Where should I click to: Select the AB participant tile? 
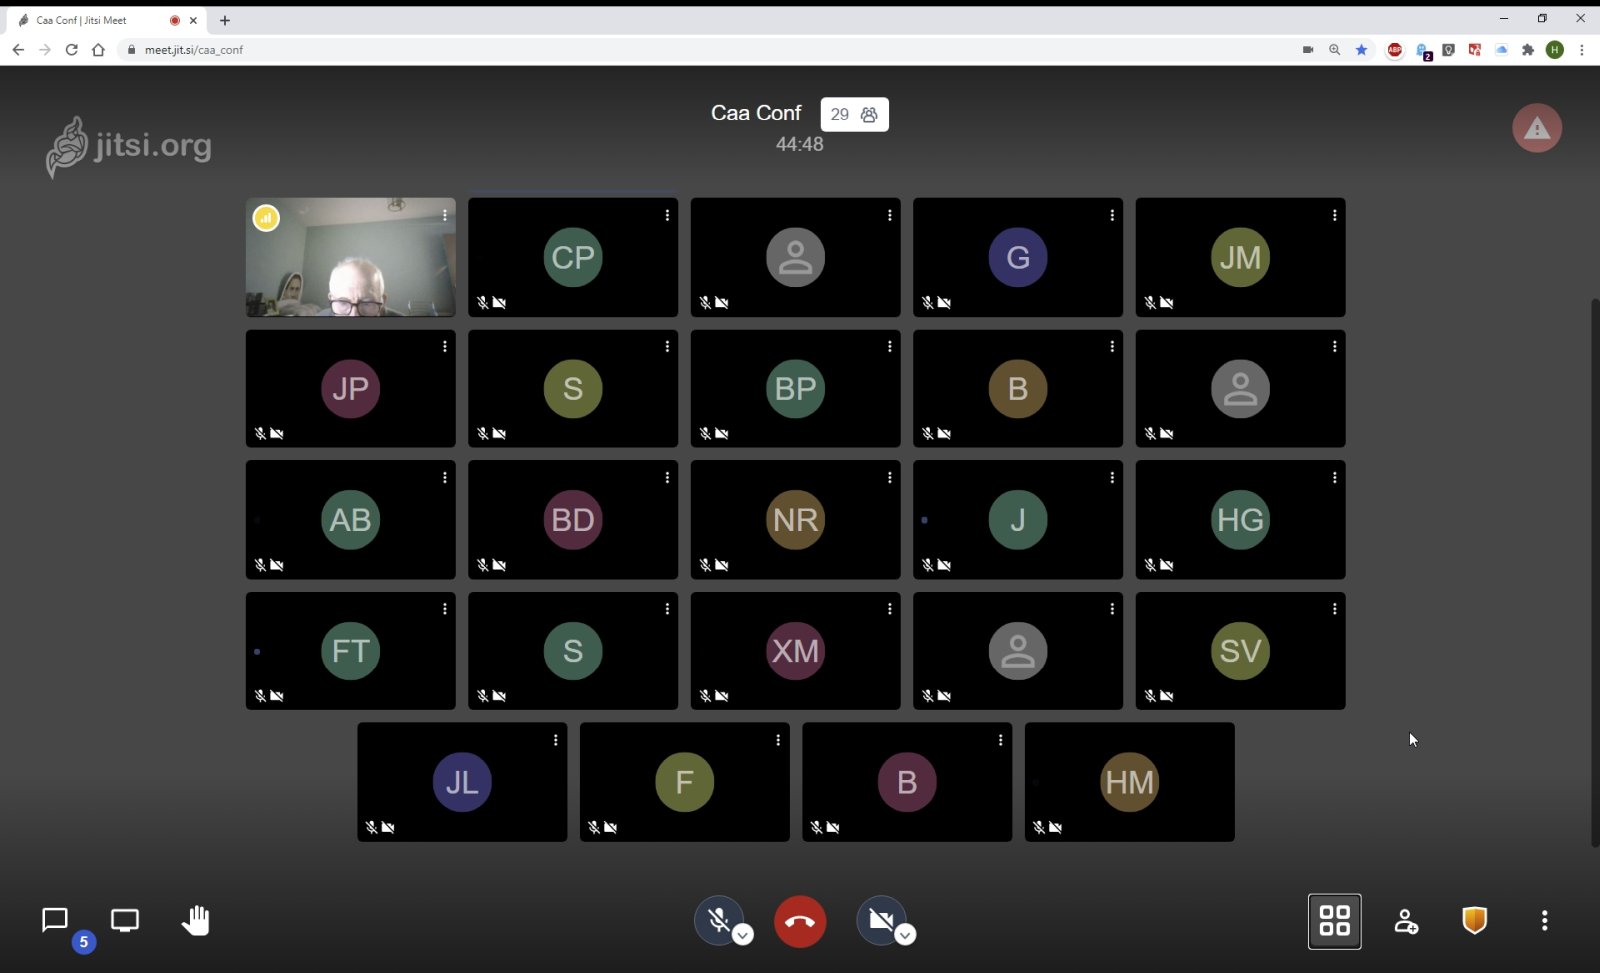pos(350,520)
